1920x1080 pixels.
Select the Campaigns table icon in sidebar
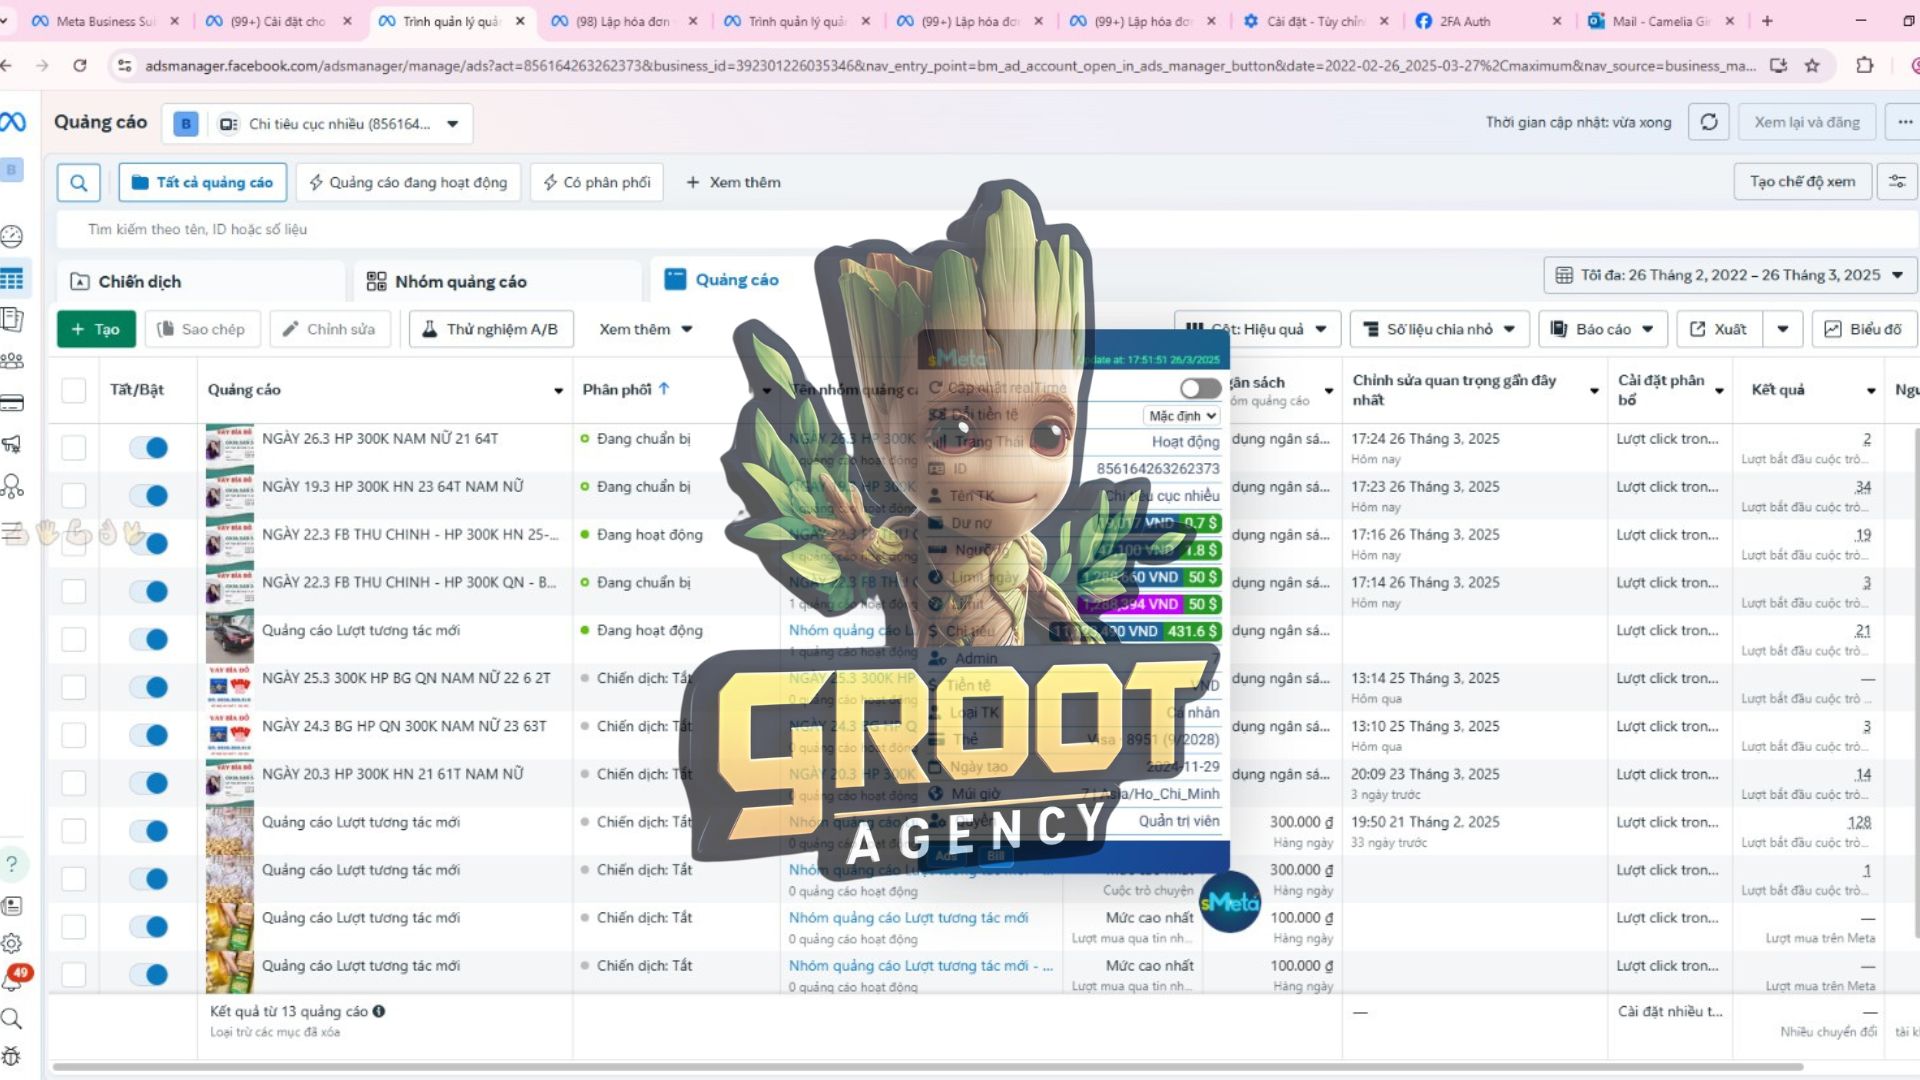point(12,279)
